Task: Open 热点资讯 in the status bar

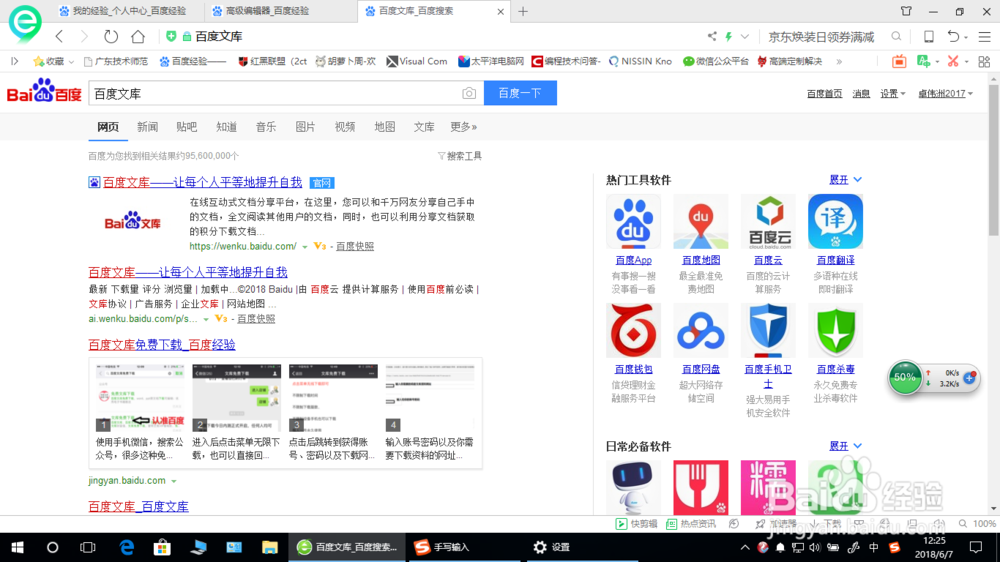Action: (691, 524)
